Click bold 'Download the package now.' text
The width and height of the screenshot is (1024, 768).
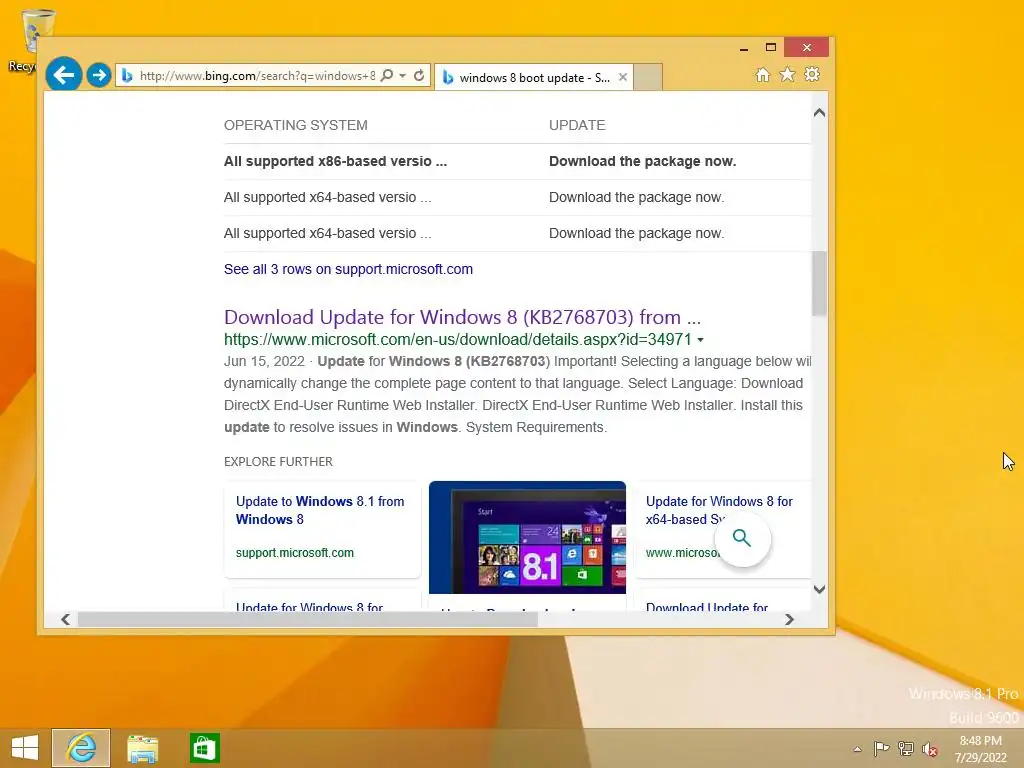pyautogui.click(x=642, y=161)
